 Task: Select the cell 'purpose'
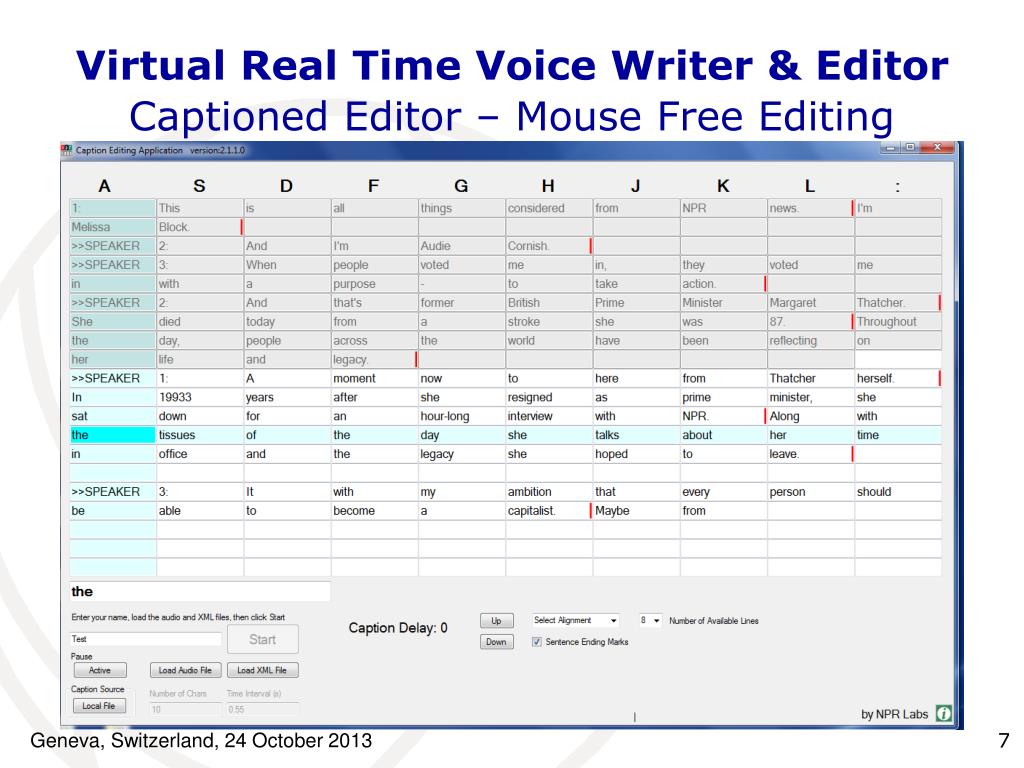click(374, 283)
